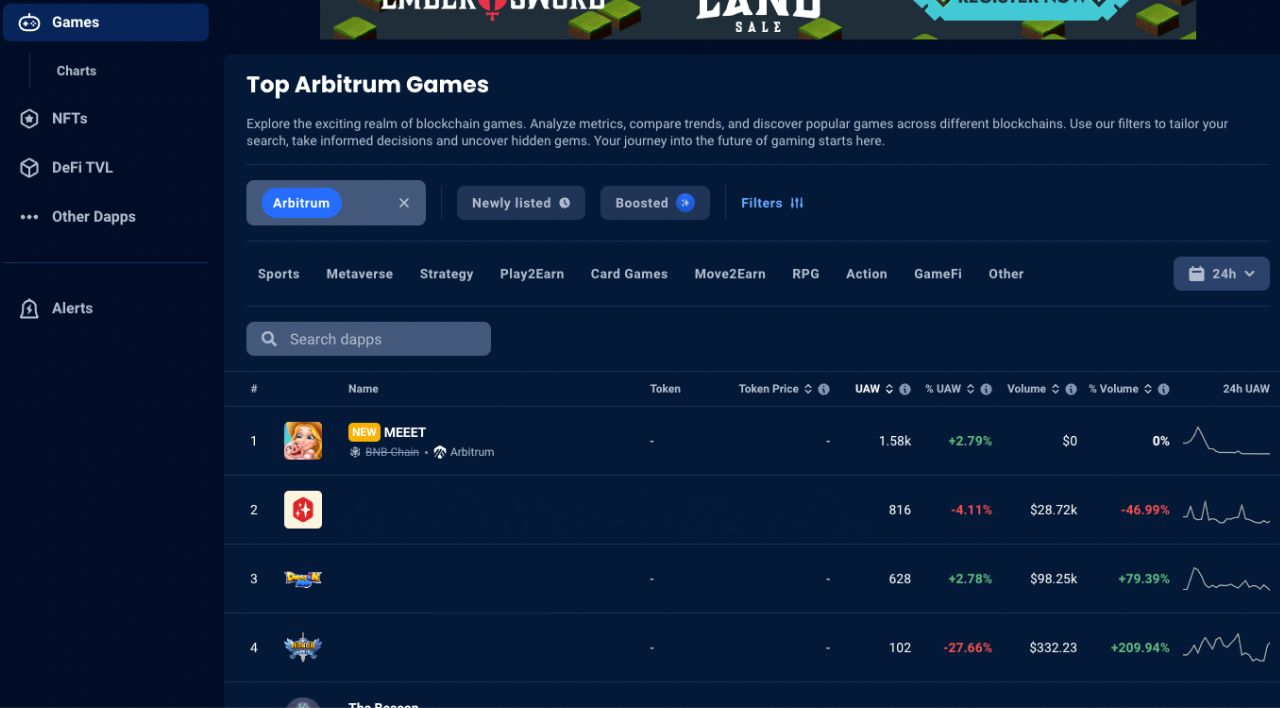Screen dimensions: 1280x708
Task: Expand the Filters options
Action: click(x=772, y=203)
